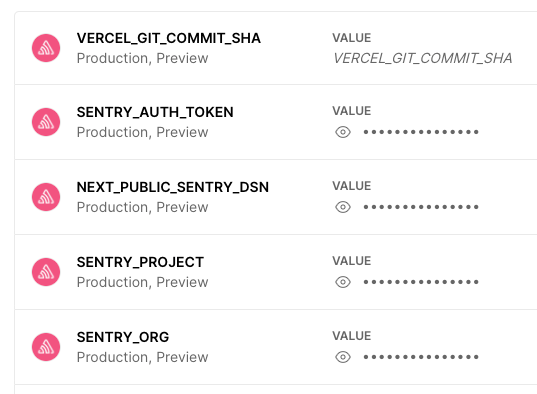Click the masked dots of NEXT_PUBLIC_SENTRY_DSN
The image size is (537, 394).
(x=421, y=207)
